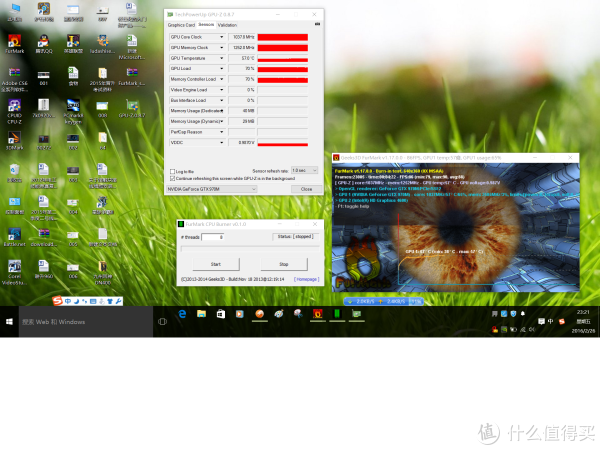Open Sogou input skin shirt icon

coord(110,301)
